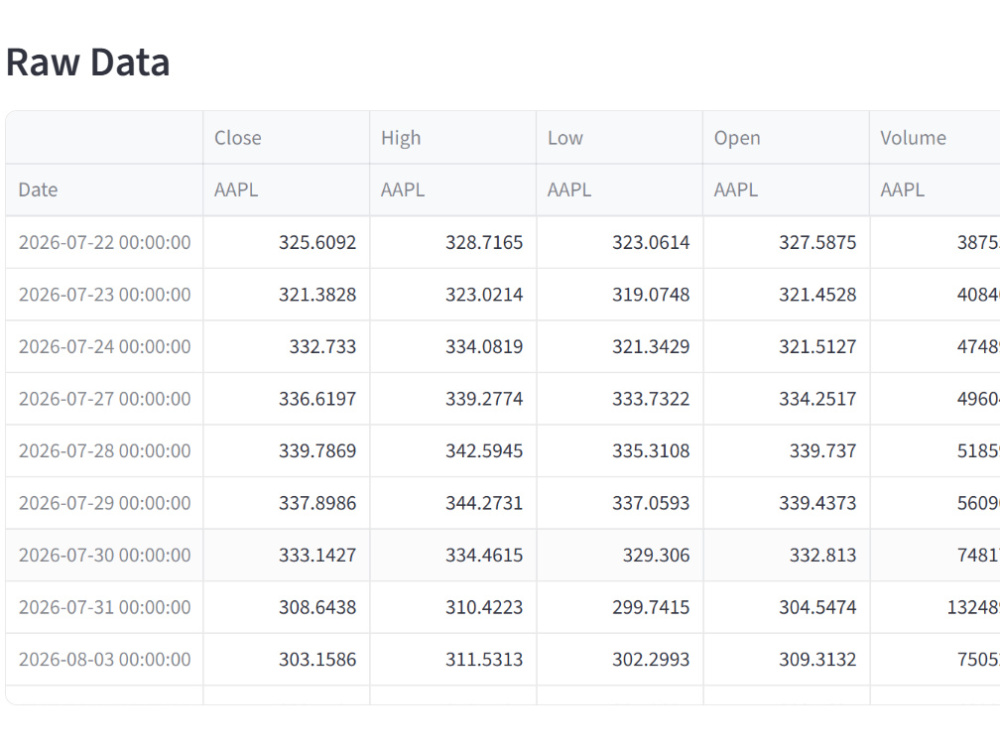Select the AAPL sub-header under High
This screenshot has width=1000, height=750.
point(453,190)
